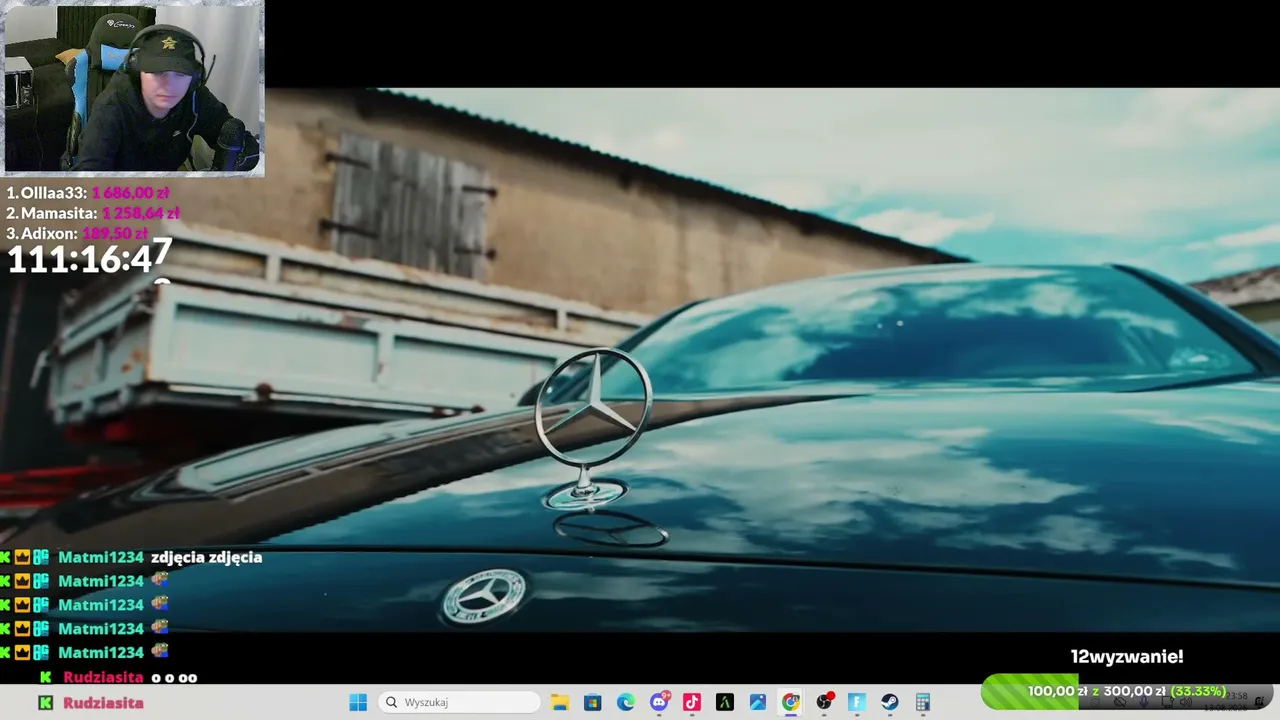Open Discord from the taskbar
The width and height of the screenshot is (1280, 720).
[x=659, y=702]
